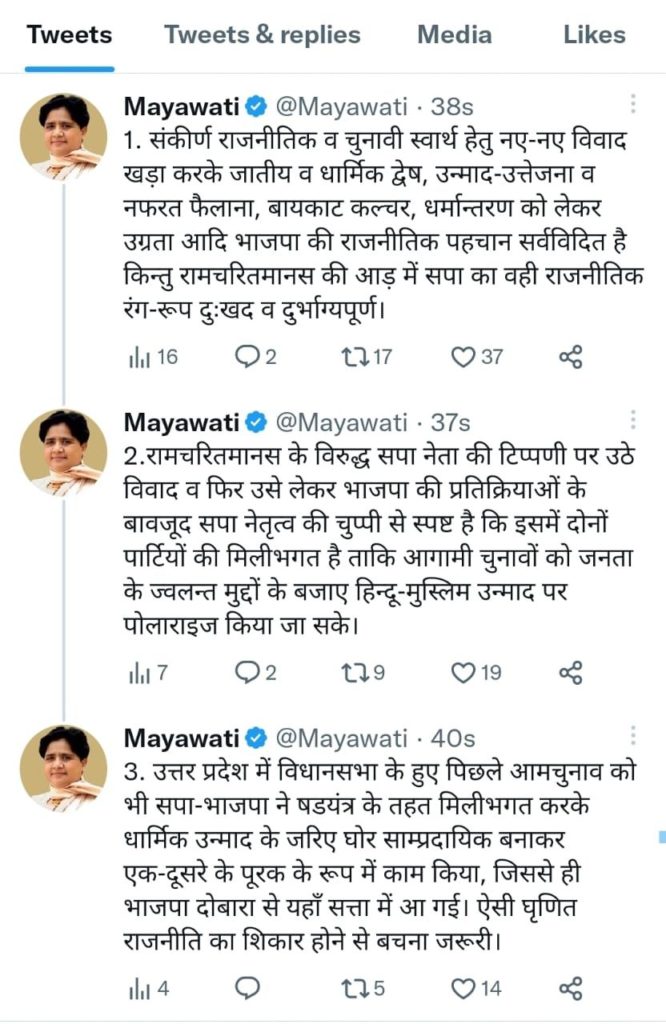Screen dimensions: 666x1024
Task: Open the @Mayawati handle on first tweet
Action: (x=341, y=105)
